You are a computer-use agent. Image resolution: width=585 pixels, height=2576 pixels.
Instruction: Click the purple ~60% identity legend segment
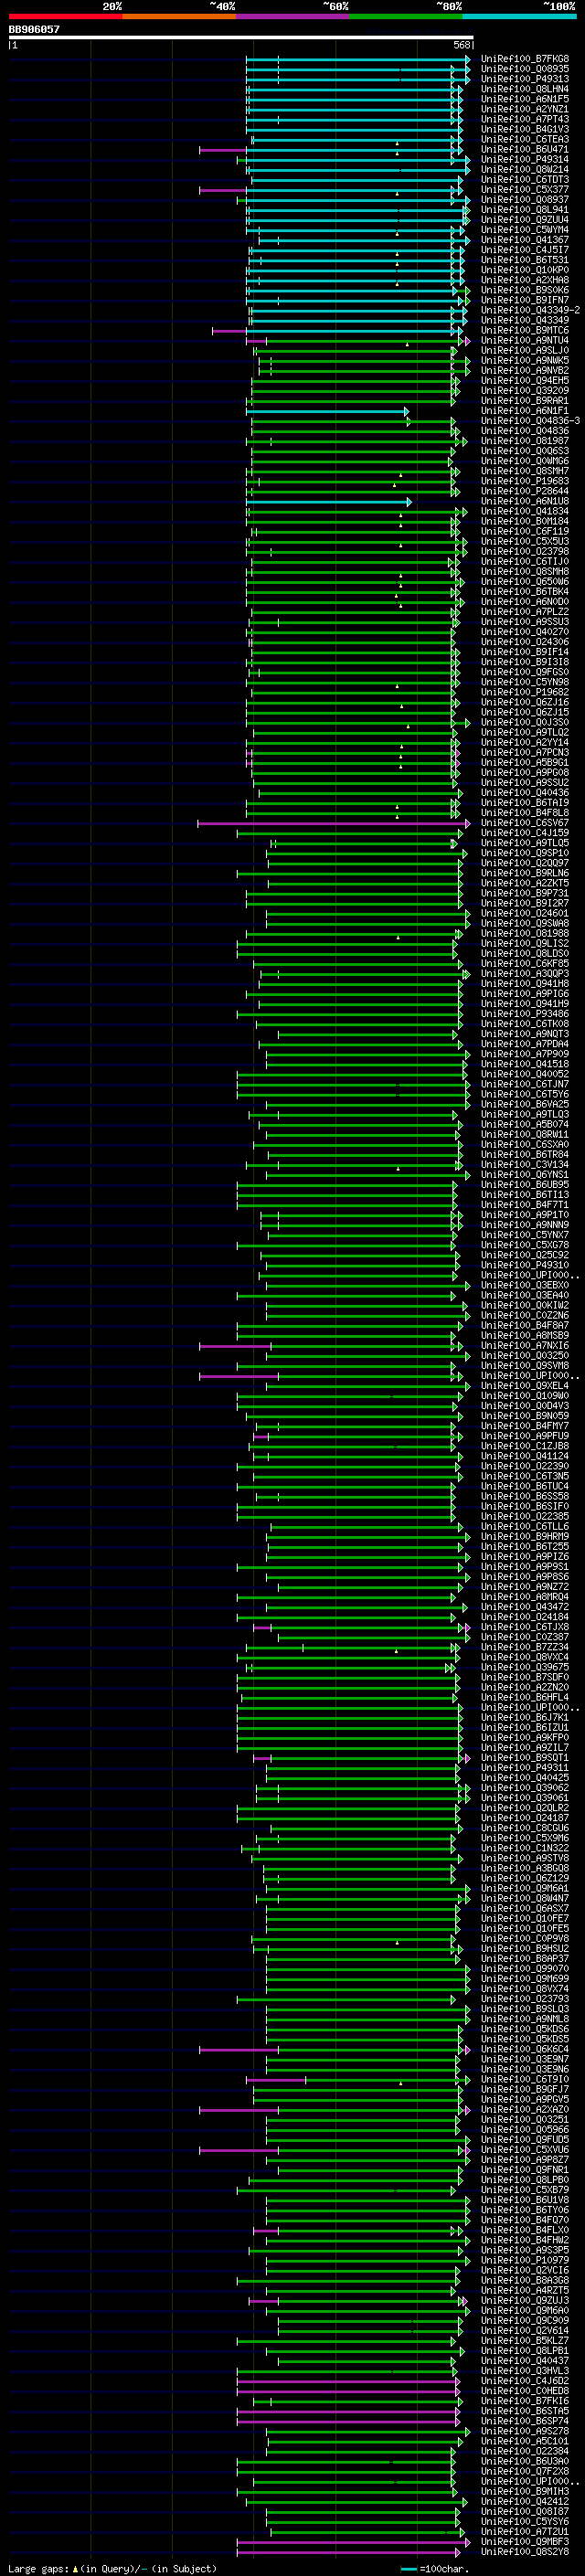pyautogui.click(x=293, y=16)
